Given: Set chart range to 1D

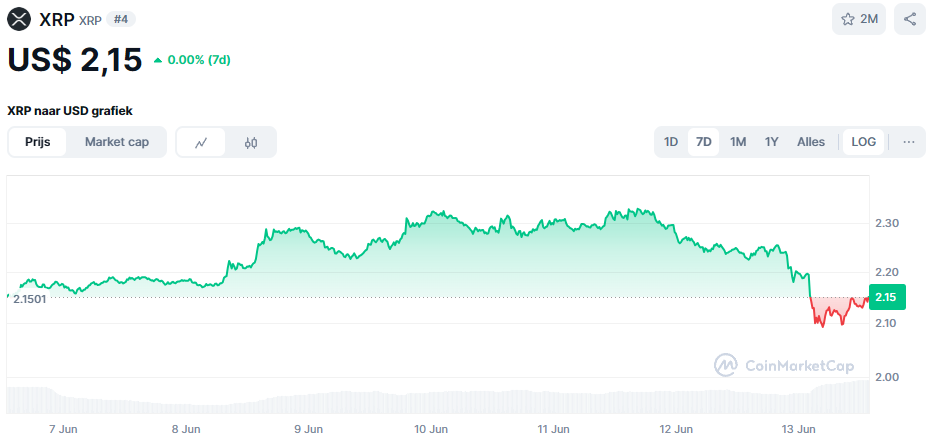Looking at the screenshot, I should (x=671, y=142).
